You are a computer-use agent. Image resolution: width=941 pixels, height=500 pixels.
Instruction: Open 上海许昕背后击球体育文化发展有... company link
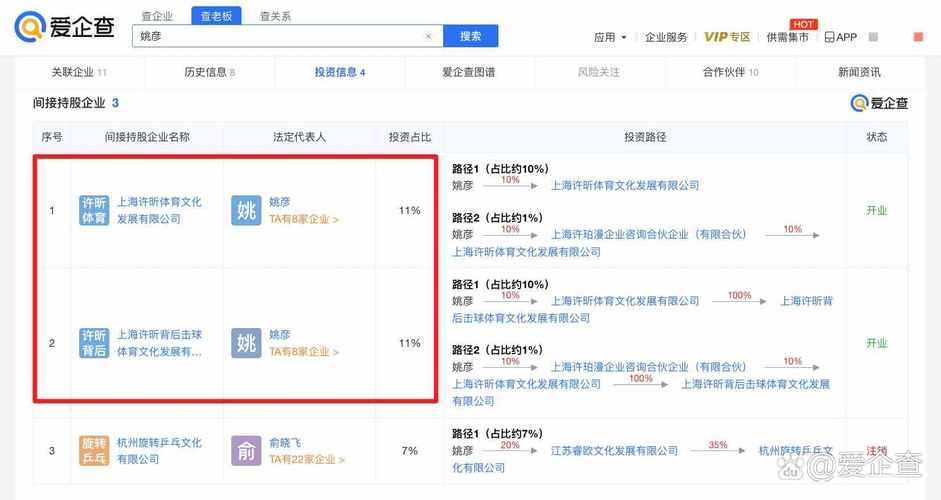[x=159, y=343]
